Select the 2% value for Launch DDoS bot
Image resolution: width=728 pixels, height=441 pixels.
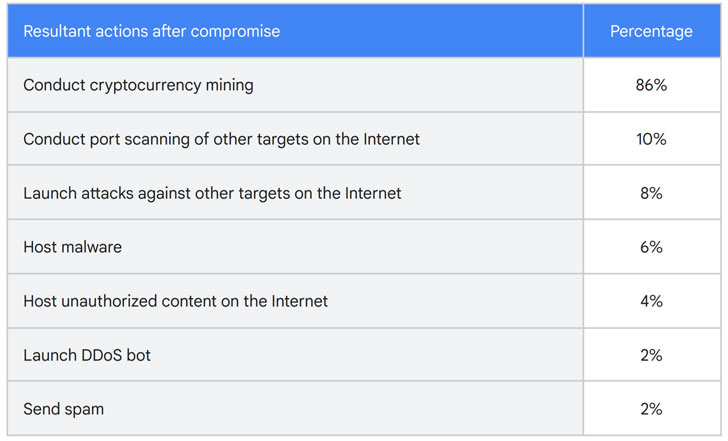[x=651, y=355]
